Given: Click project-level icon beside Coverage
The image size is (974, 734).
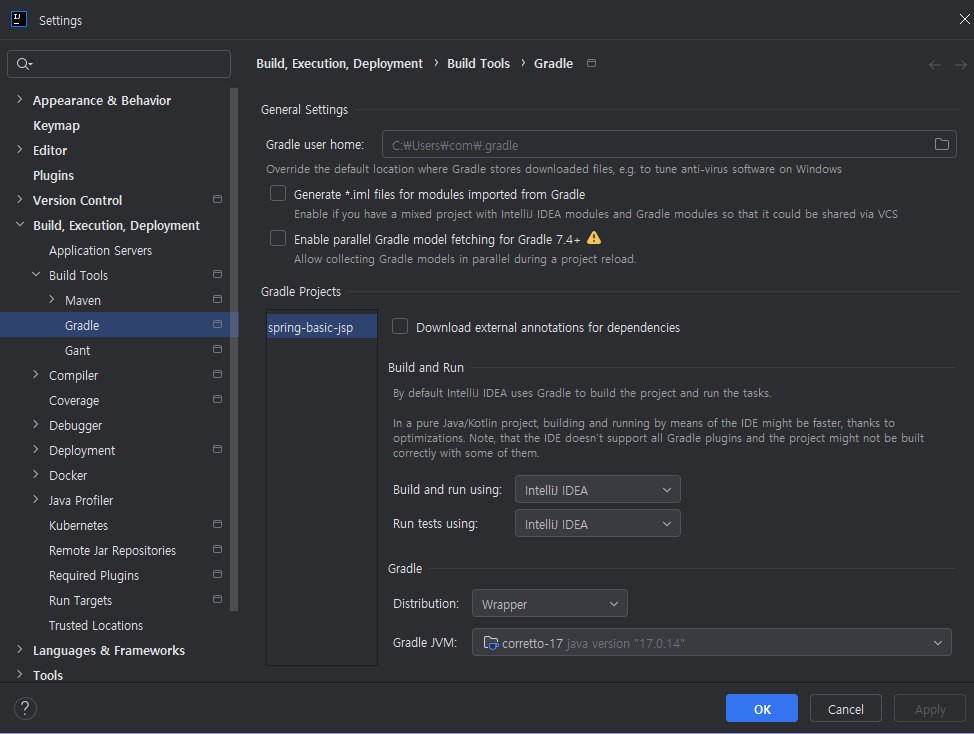Looking at the screenshot, I should (x=217, y=399).
